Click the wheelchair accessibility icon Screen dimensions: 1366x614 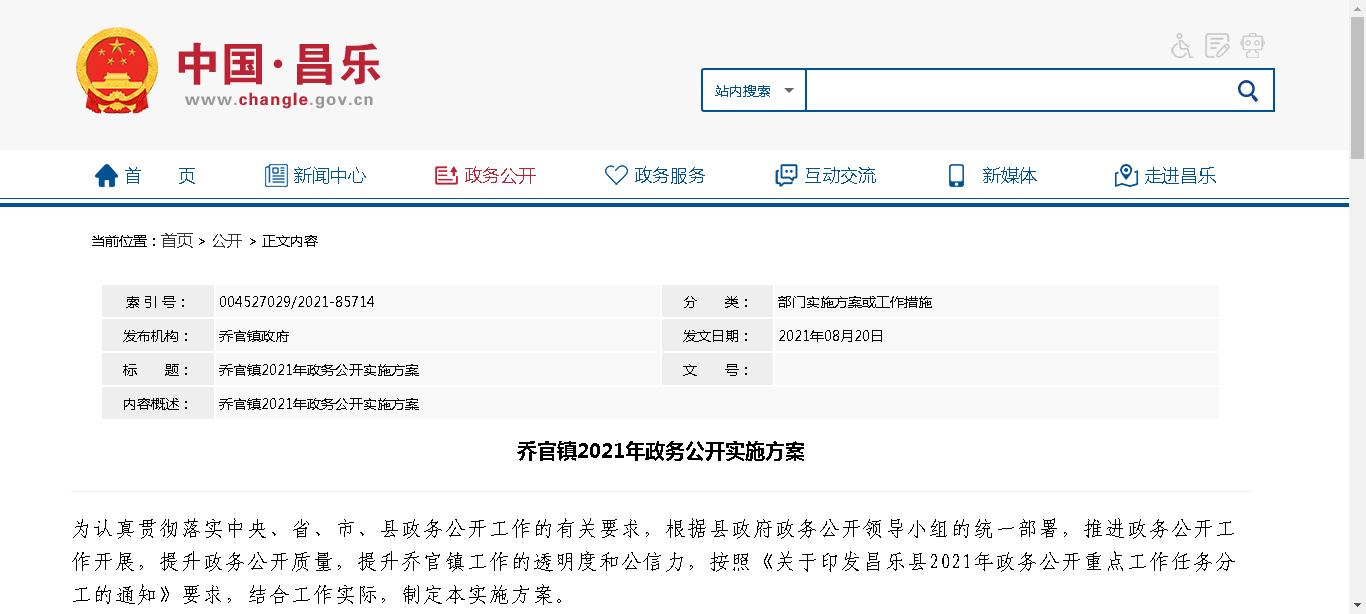click(1182, 46)
